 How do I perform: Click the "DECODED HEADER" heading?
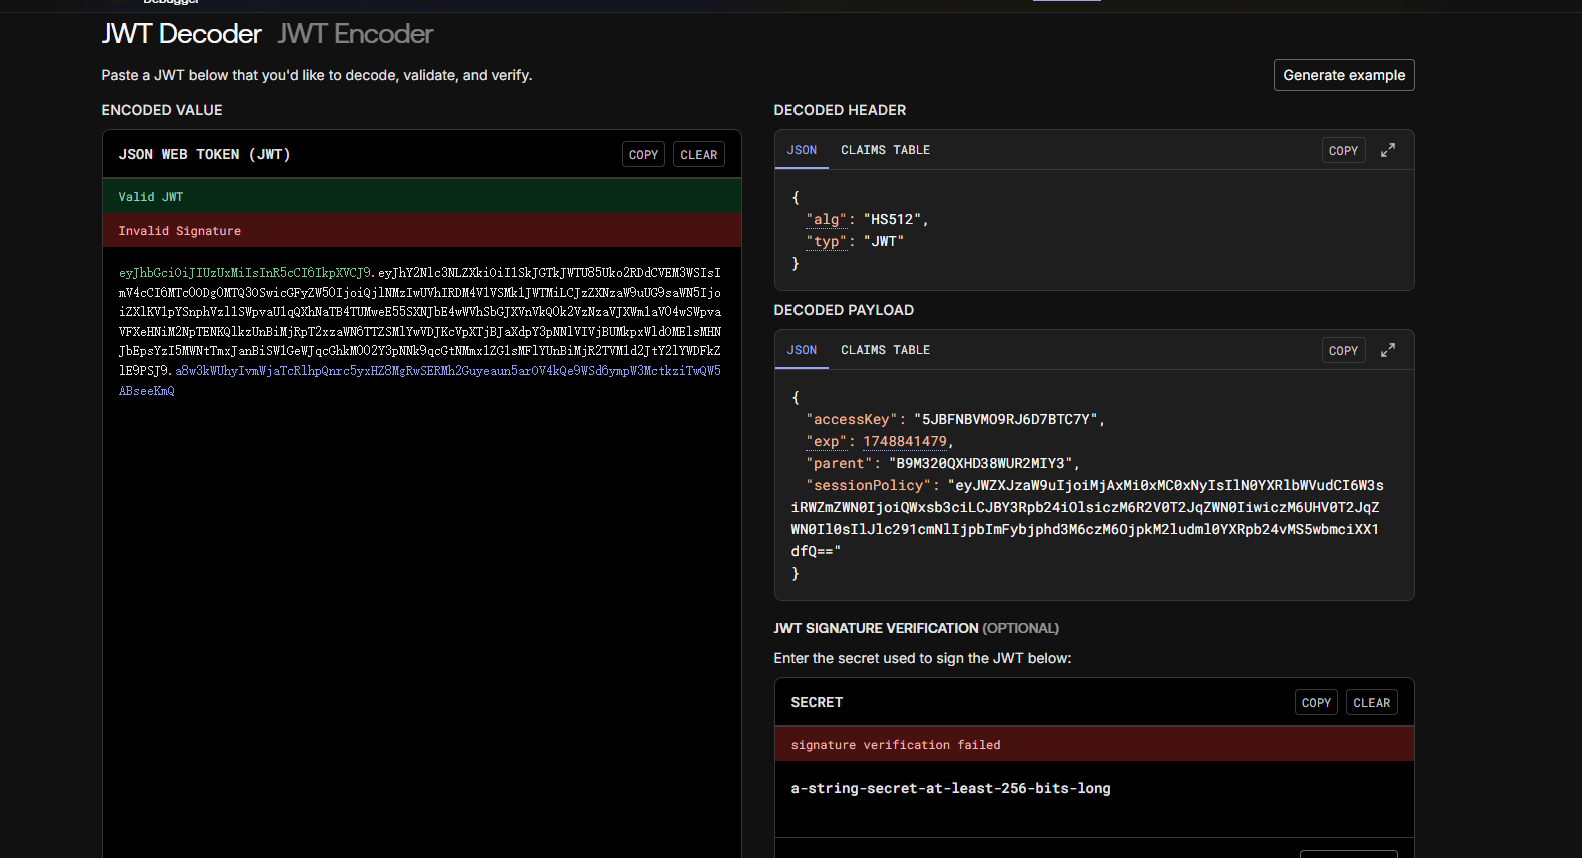840,110
